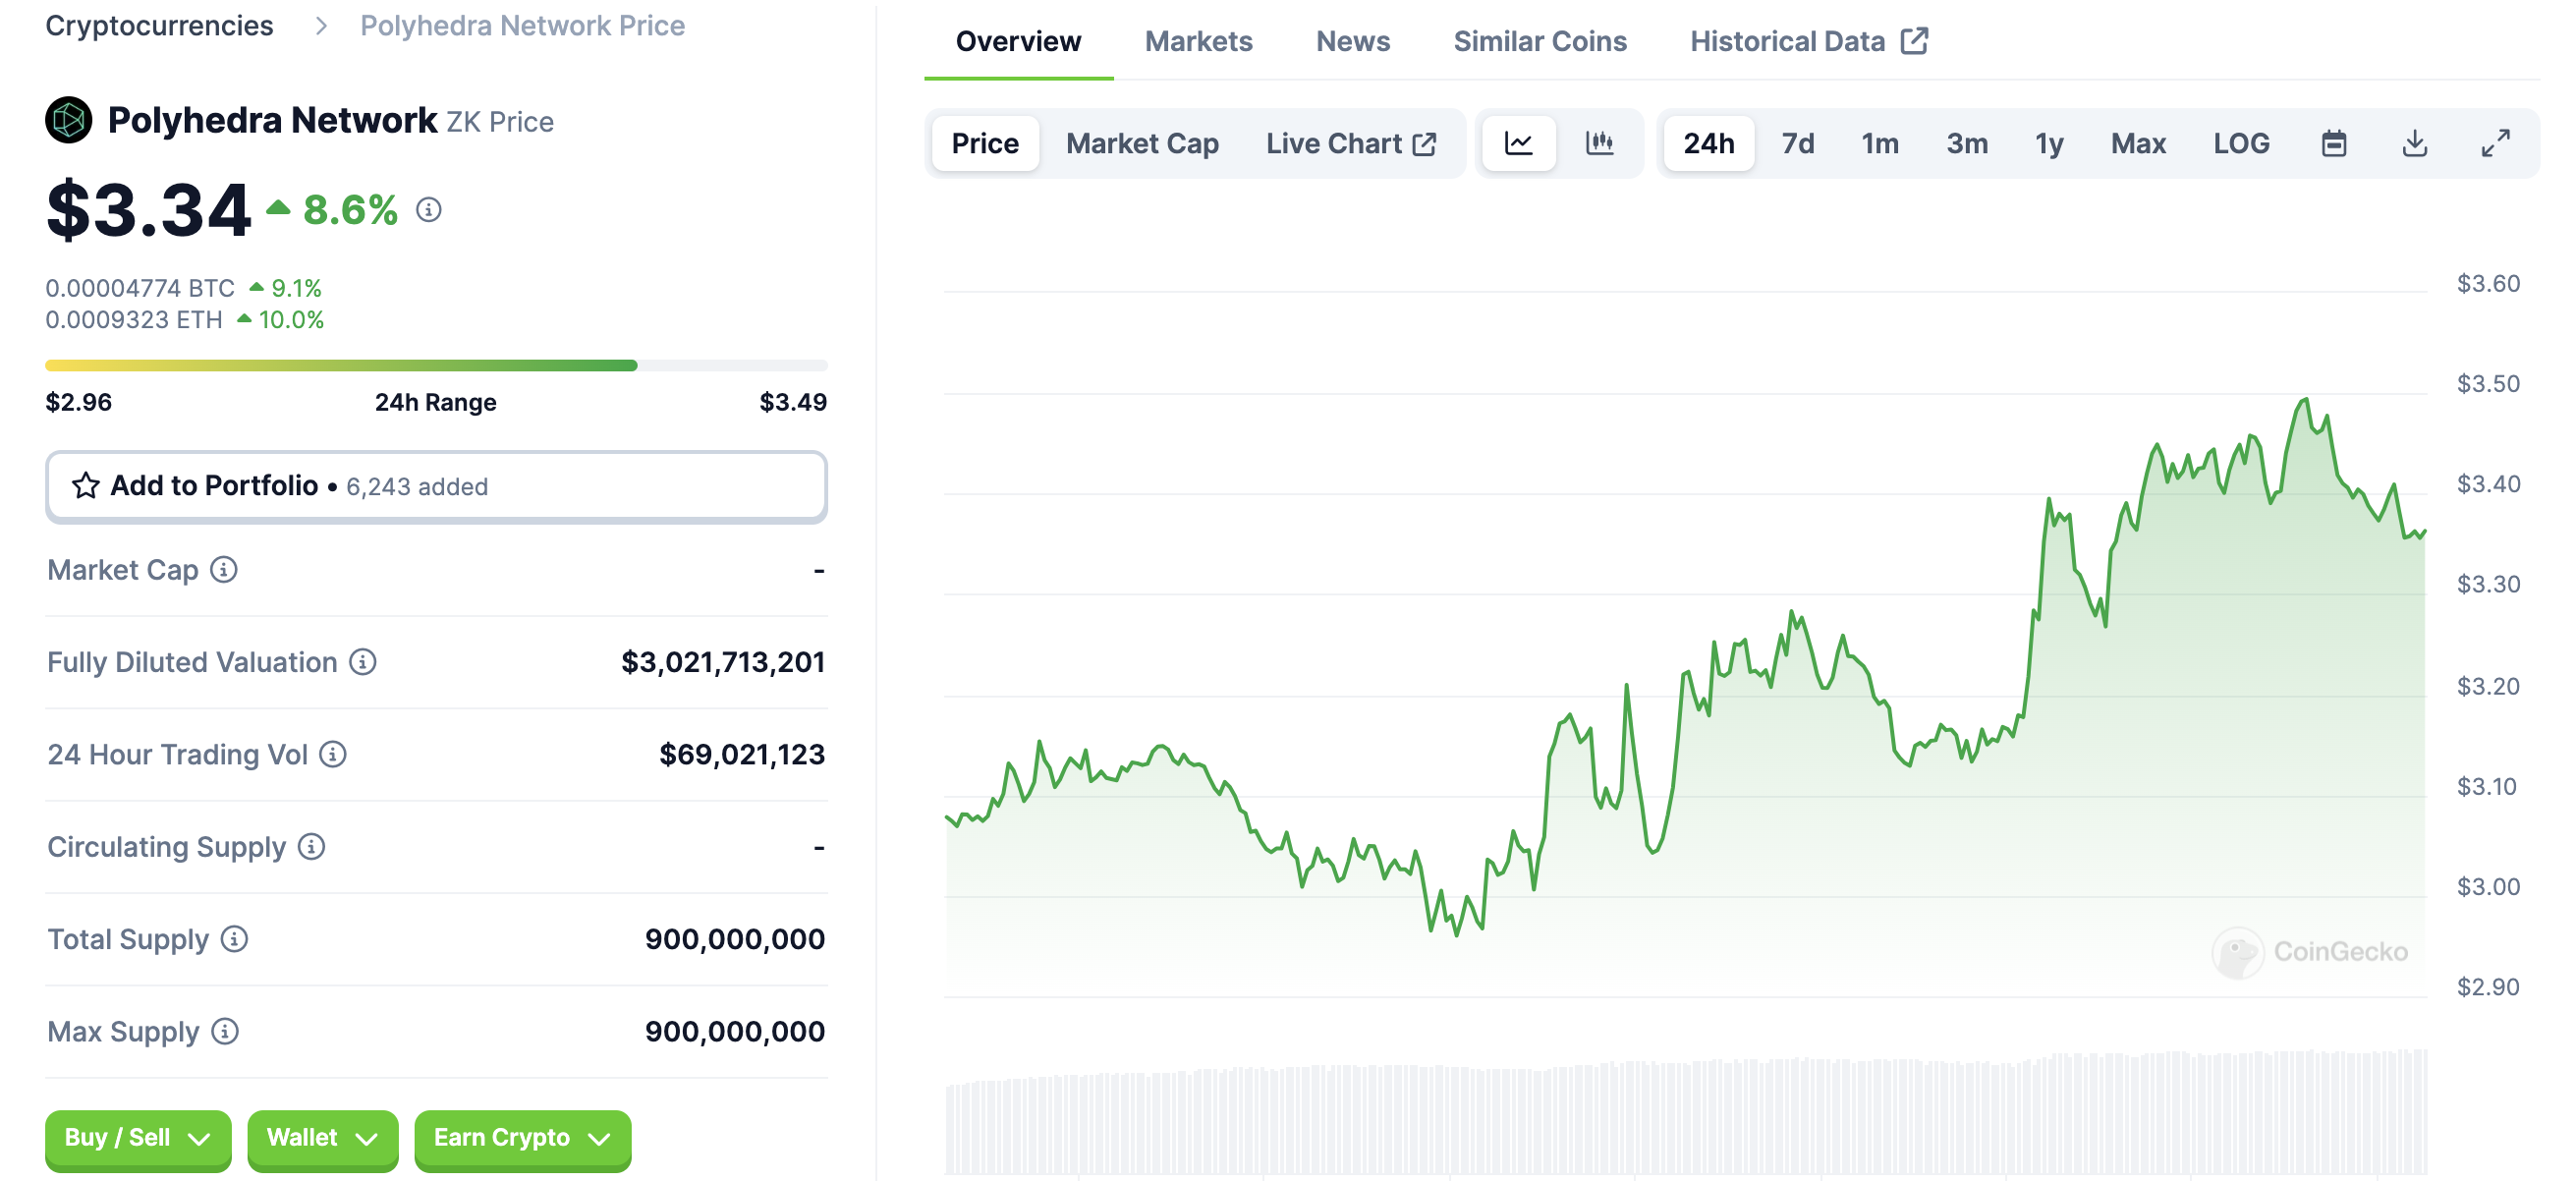Viewport: 2576px width, 1181px height.
Task: Click trading volume value $69,021,123
Action: click(742, 755)
